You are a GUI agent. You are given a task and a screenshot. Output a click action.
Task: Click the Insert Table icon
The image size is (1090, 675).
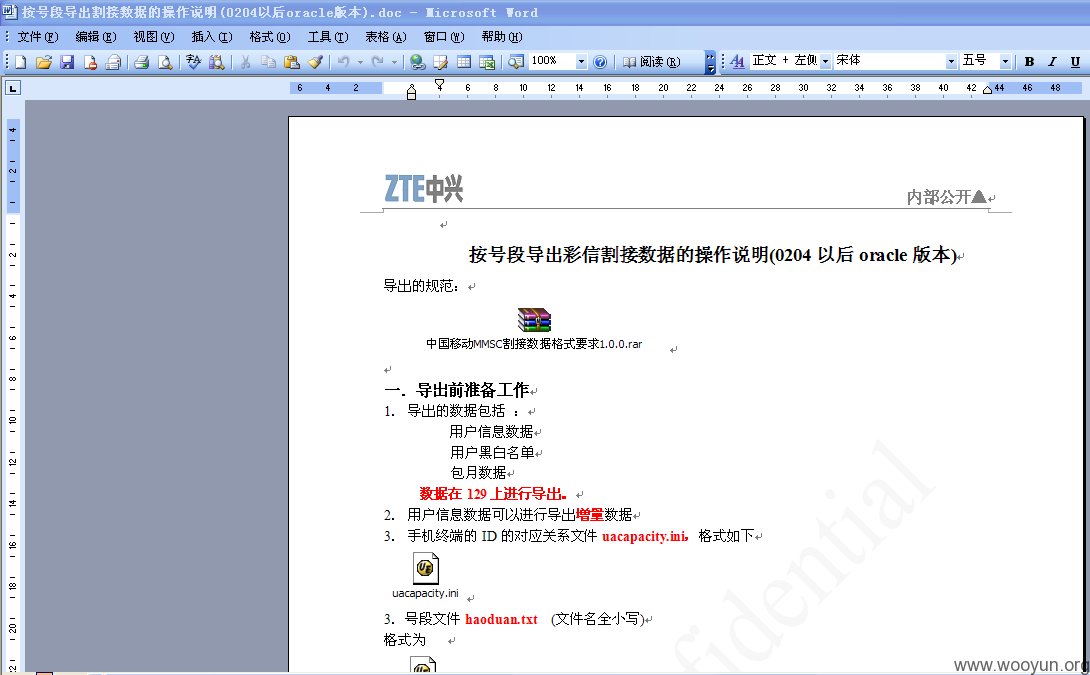[x=464, y=62]
